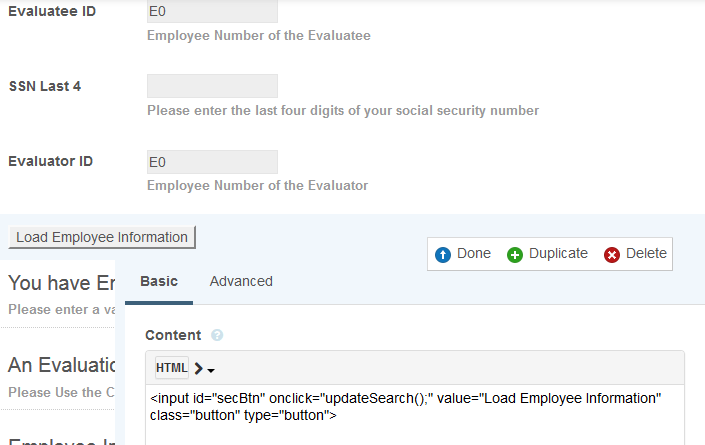The image size is (705, 445).
Task: Focus the Evaluatee ID field
Action: click(212, 12)
